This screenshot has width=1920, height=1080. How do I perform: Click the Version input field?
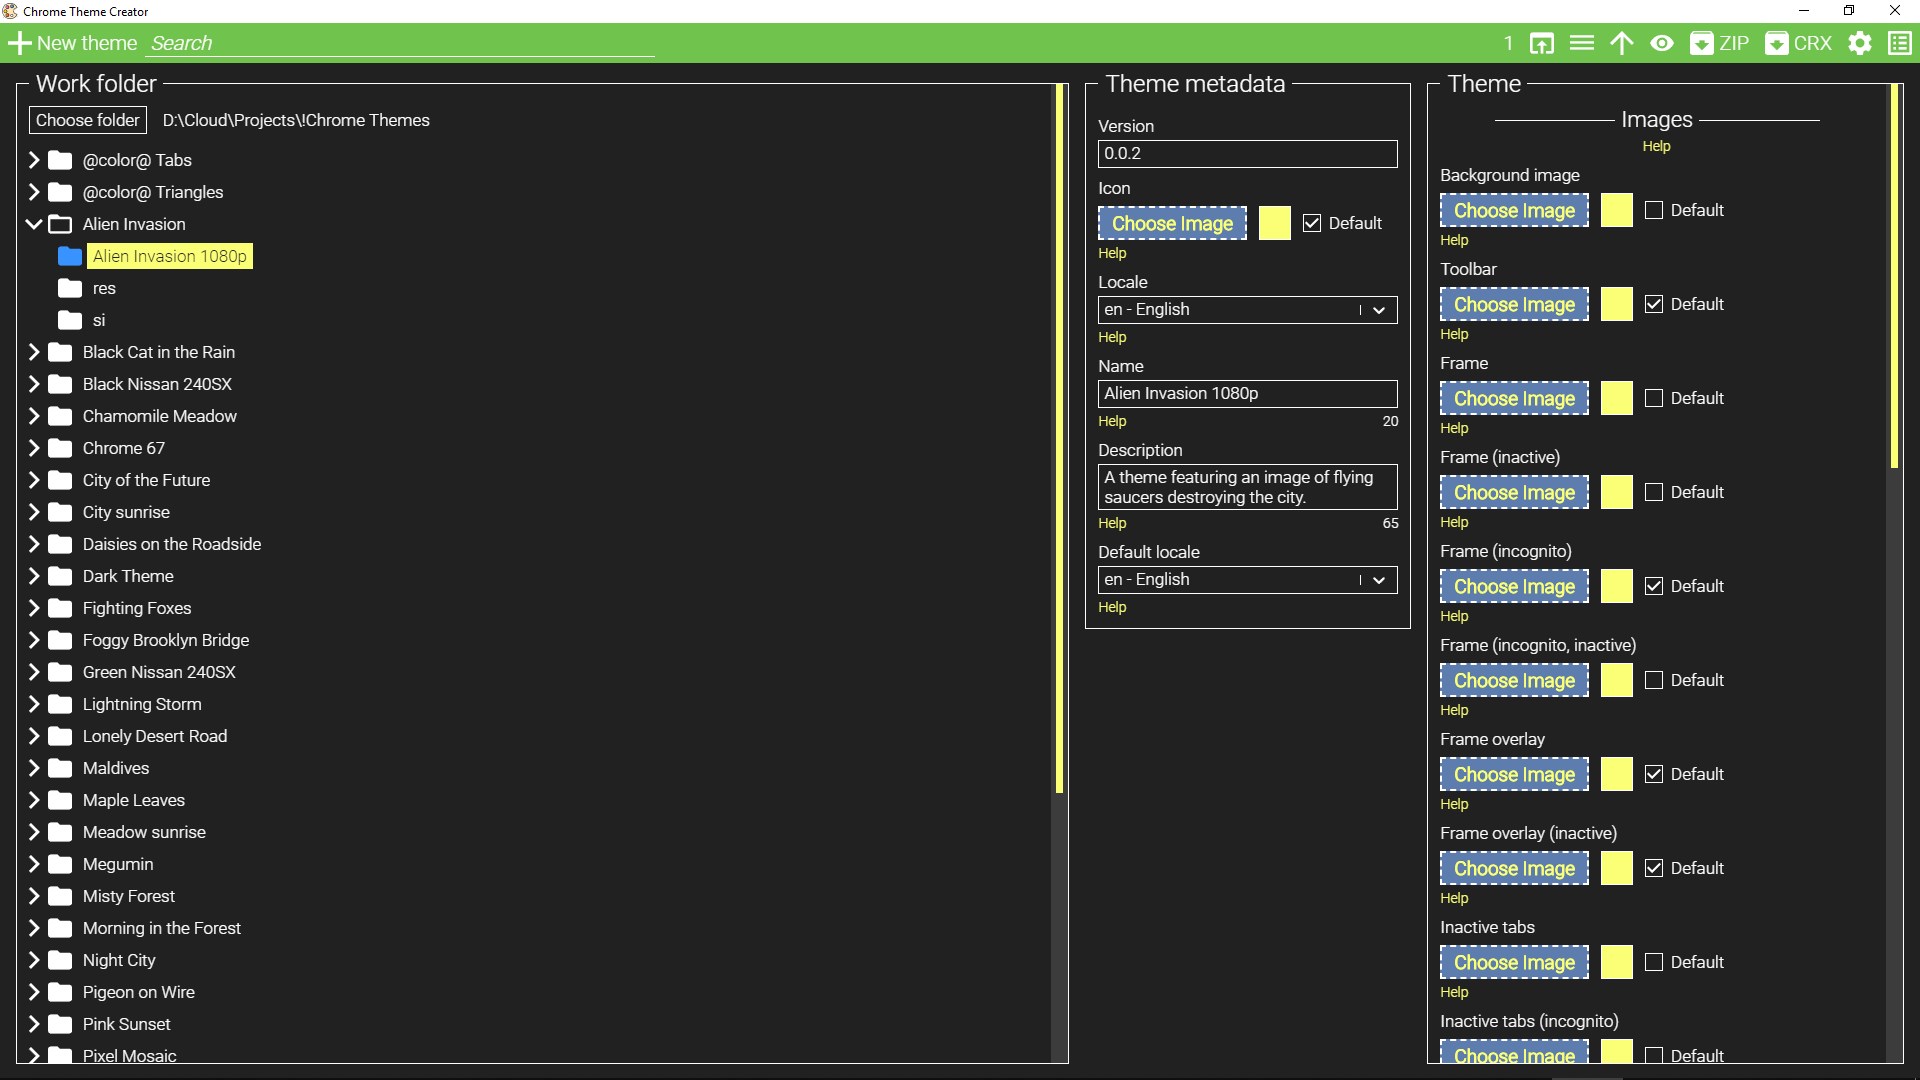(x=1247, y=154)
